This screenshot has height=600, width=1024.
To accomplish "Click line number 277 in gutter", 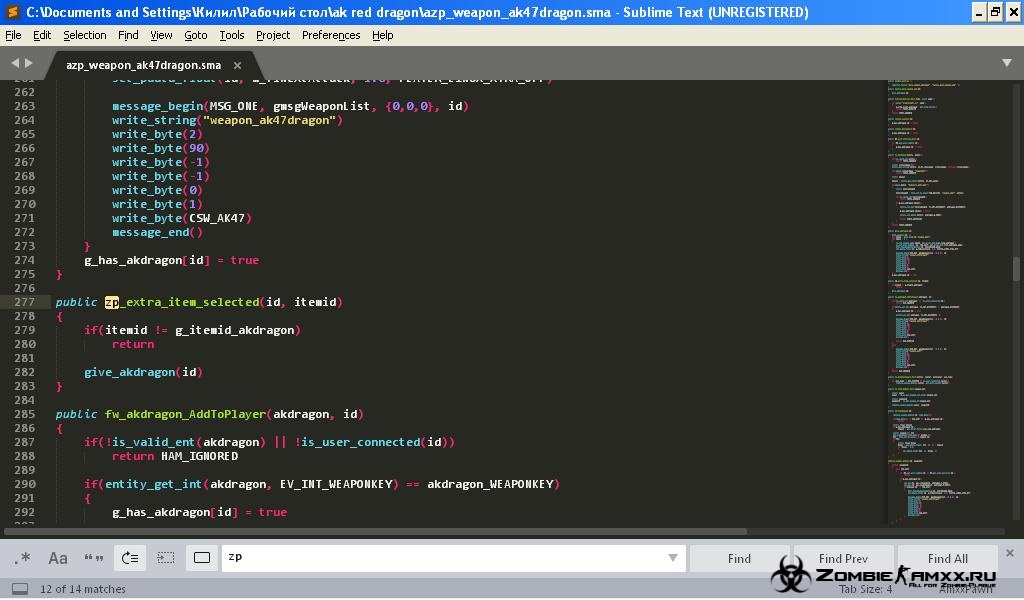I will pyautogui.click(x=24, y=302).
